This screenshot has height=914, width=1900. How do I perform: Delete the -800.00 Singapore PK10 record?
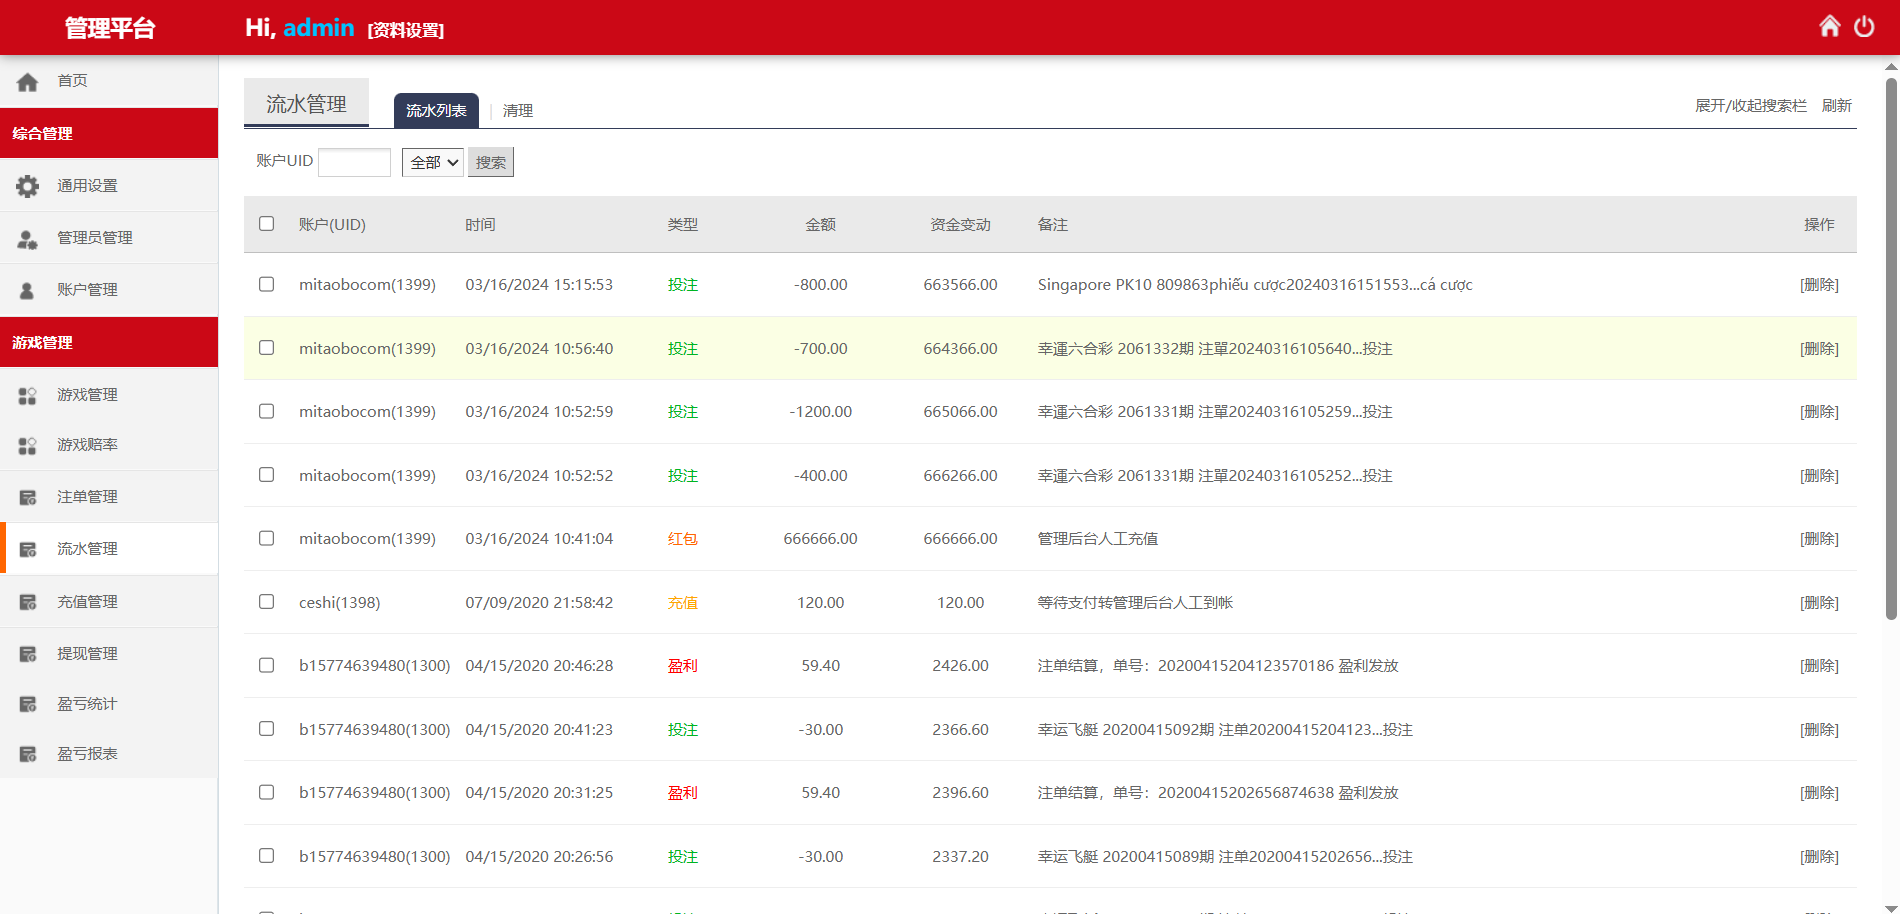tap(1819, 285)
